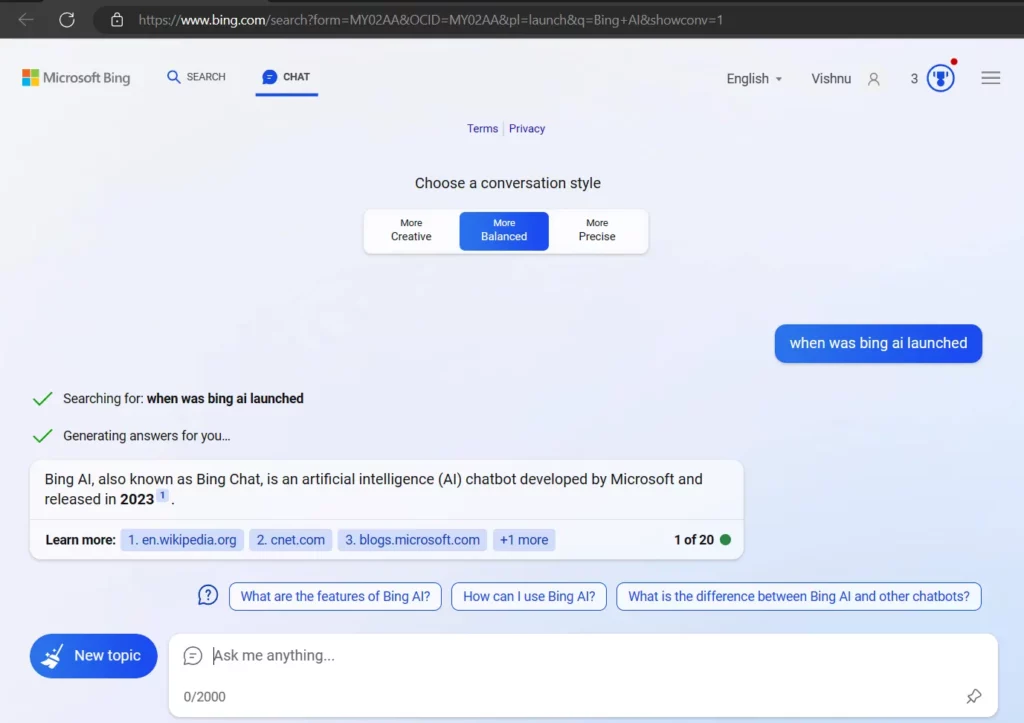Open the Terms link
This screenshot has height=723, width=1024.
click(482, 129)
